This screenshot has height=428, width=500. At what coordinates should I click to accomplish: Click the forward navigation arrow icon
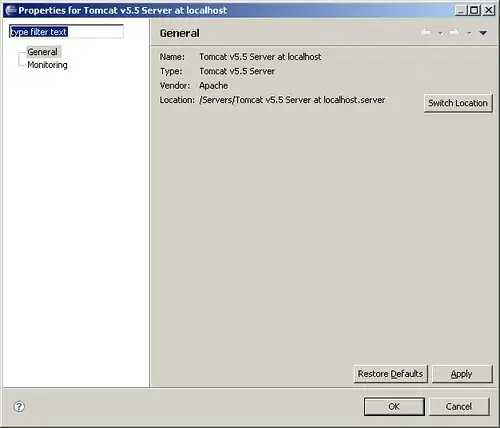click(x=454, y=32)
